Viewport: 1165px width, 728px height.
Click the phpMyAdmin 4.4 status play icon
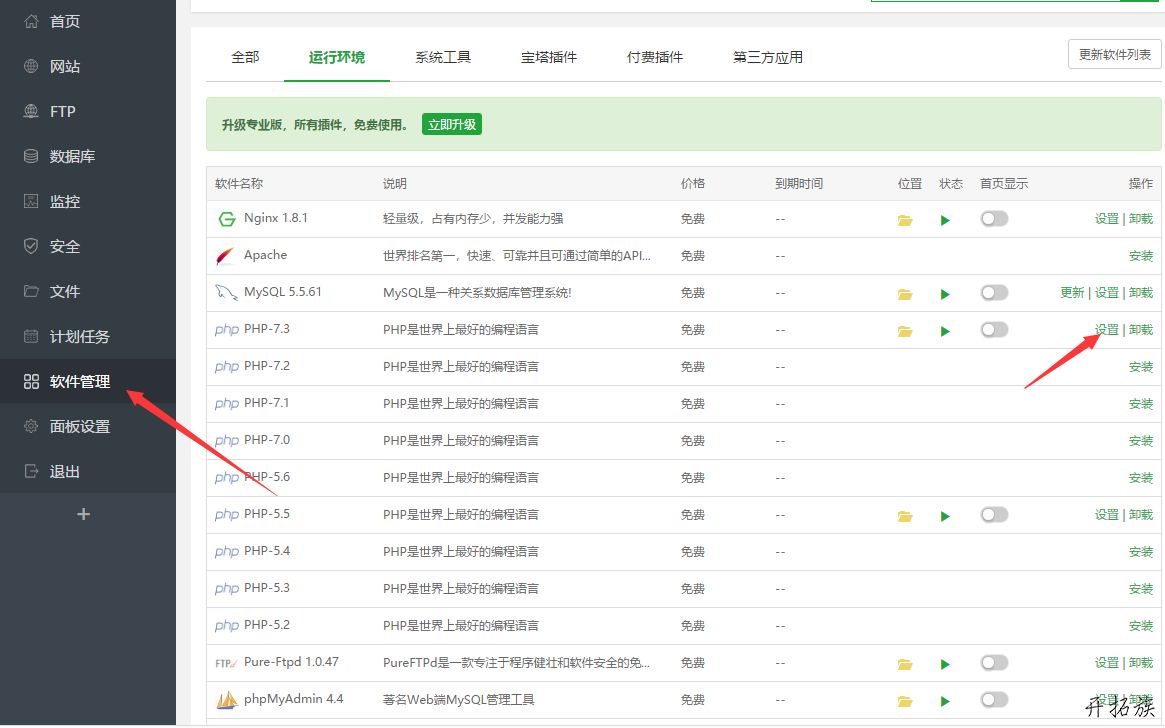coord(945,701)
